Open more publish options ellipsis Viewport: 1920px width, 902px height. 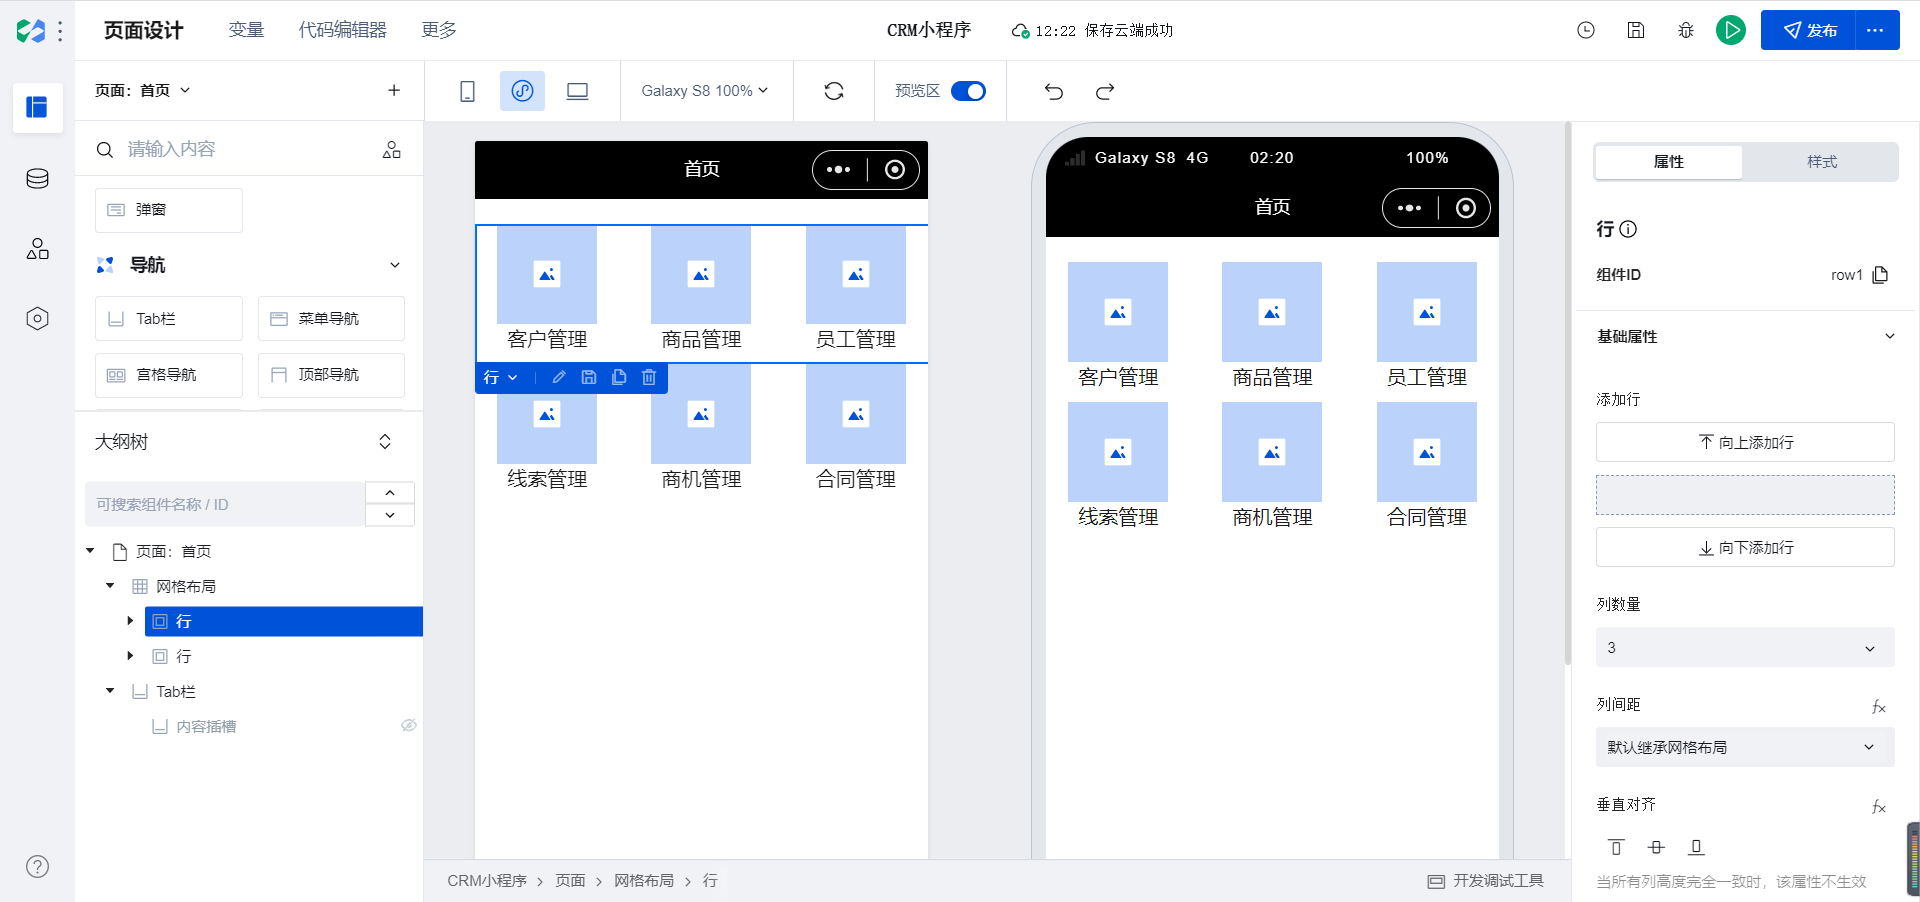pos(1876,30)
